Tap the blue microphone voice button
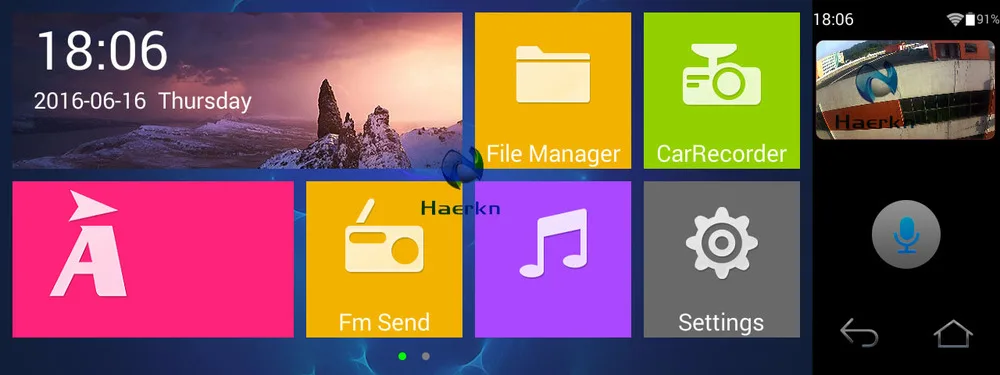Viewport: 1000px width, 375px height. tap(906, 234)
